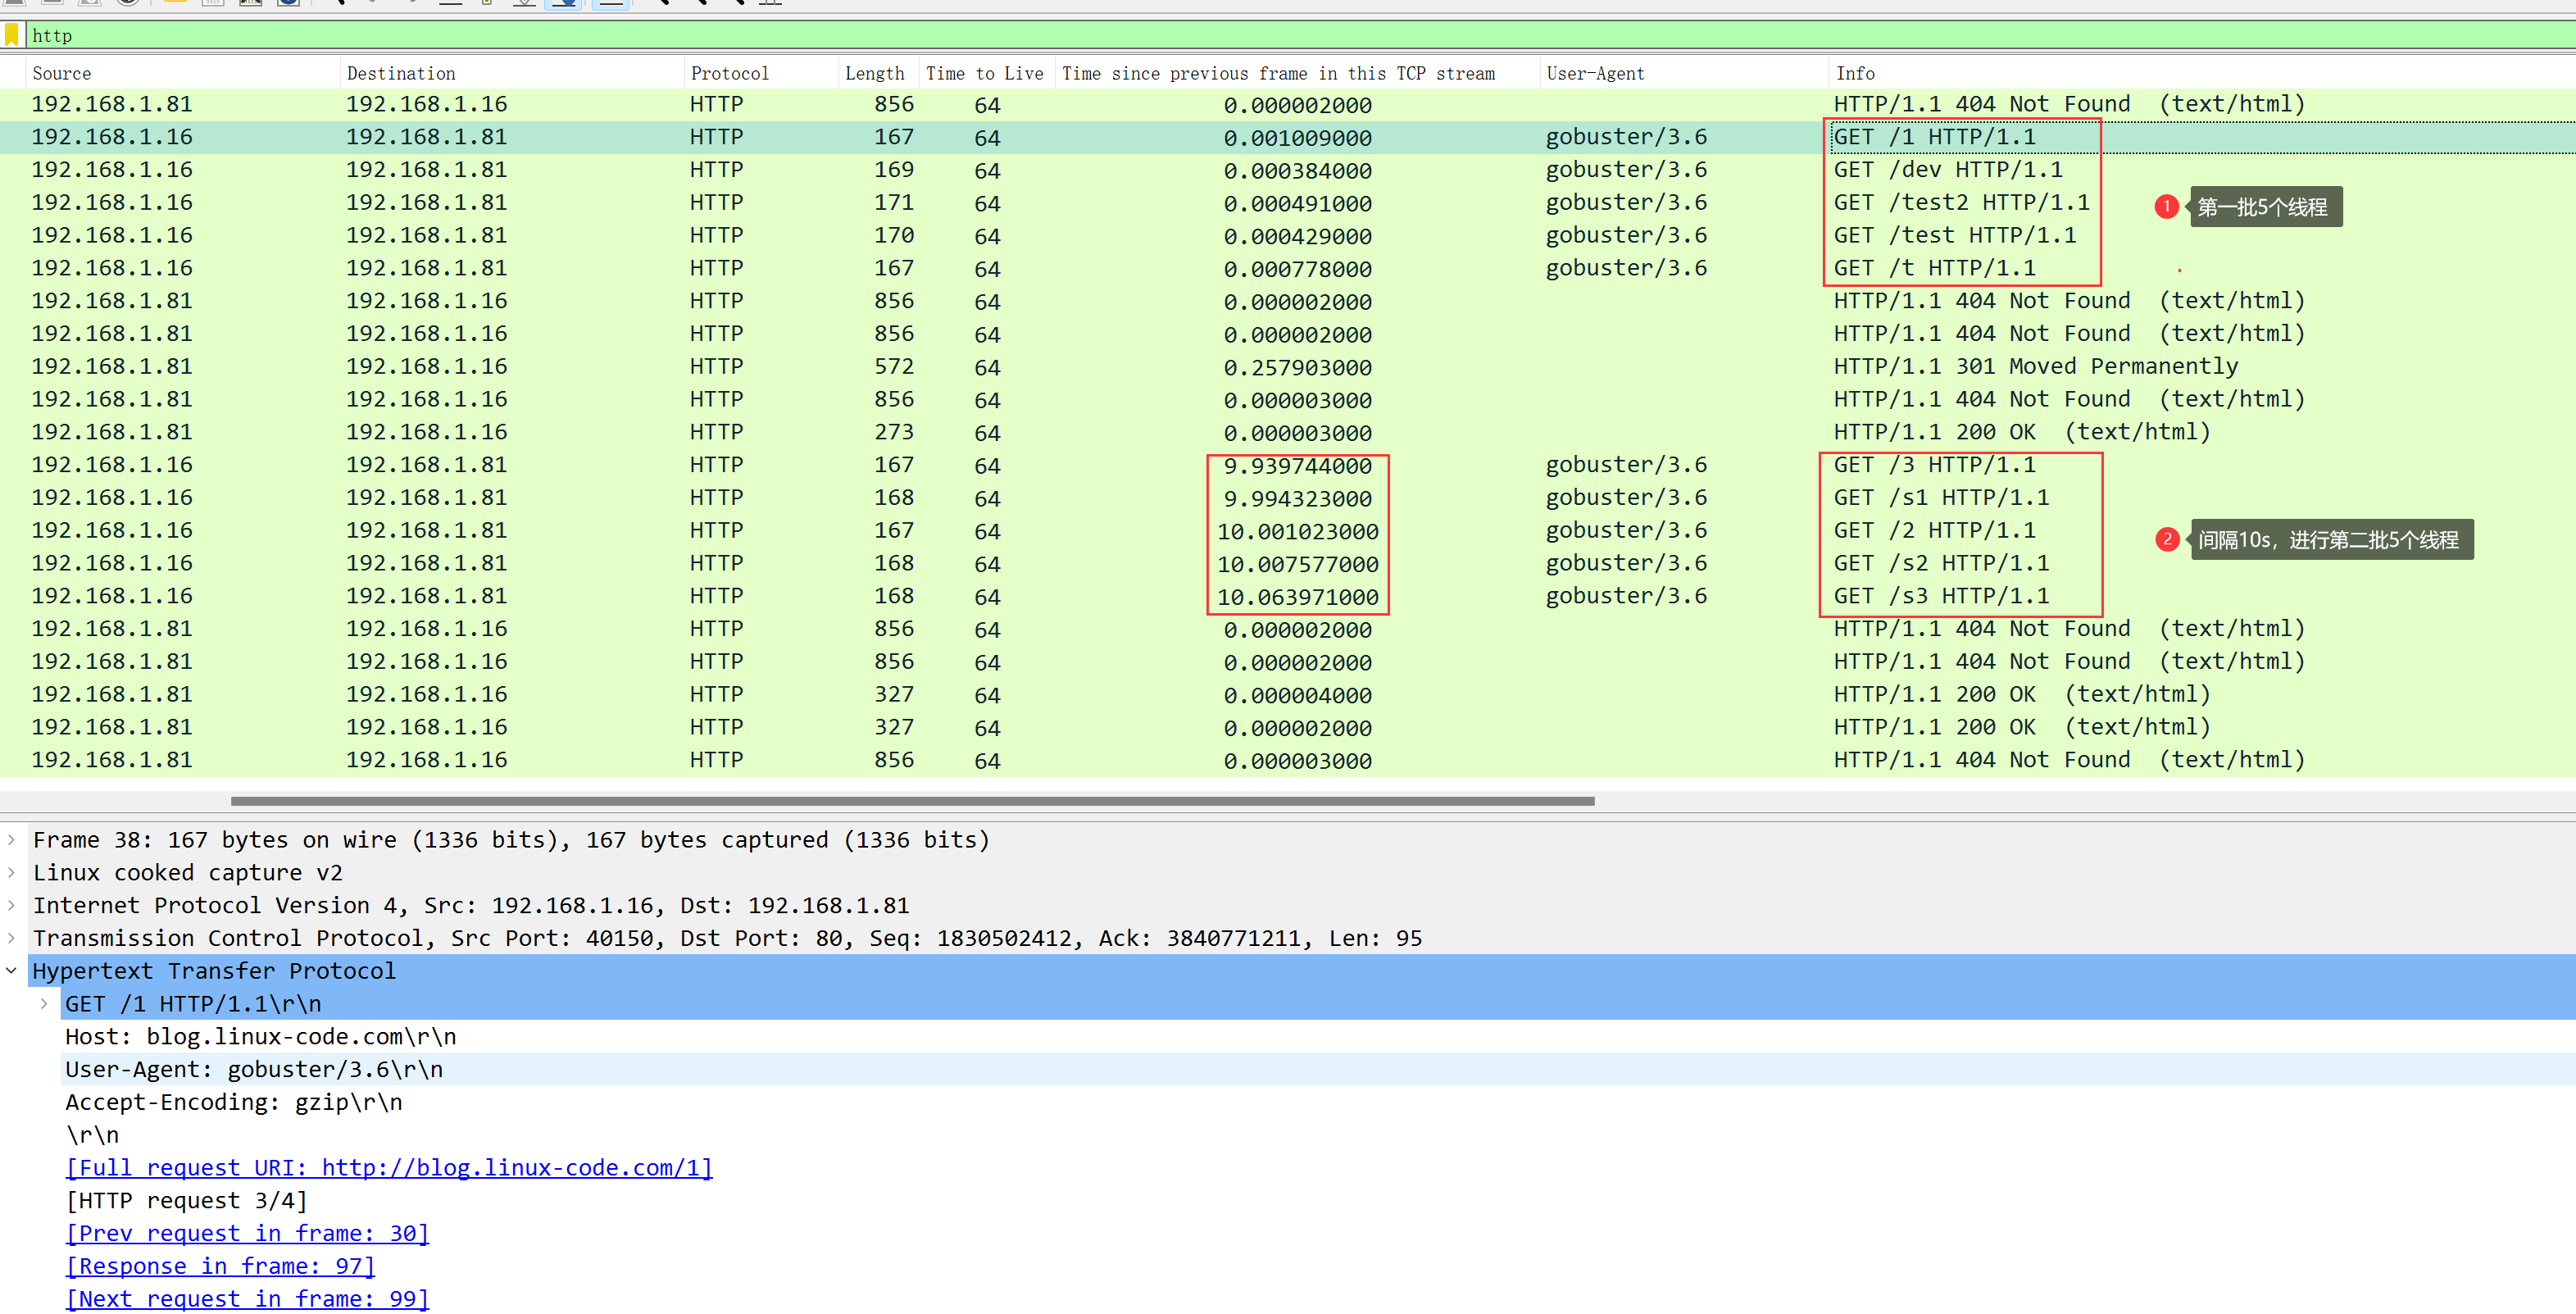Click the length value 169
The height and width of the screenshot is (1314, 2576).
(894, 170)
